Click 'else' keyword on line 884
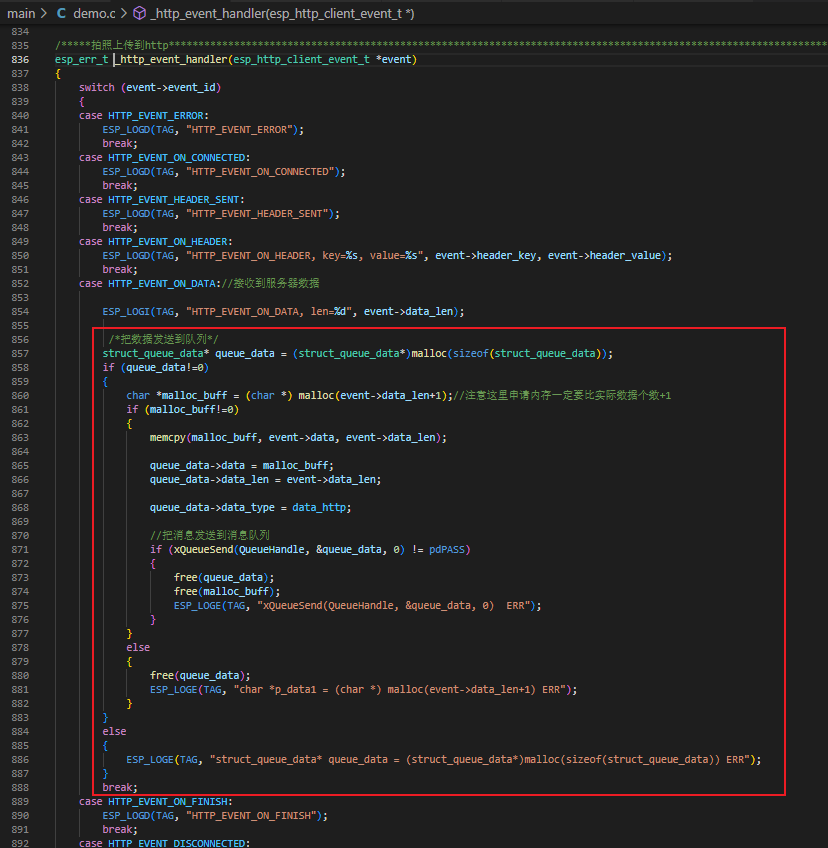Screen dimensions: 828x848 (x=114, y=731)
